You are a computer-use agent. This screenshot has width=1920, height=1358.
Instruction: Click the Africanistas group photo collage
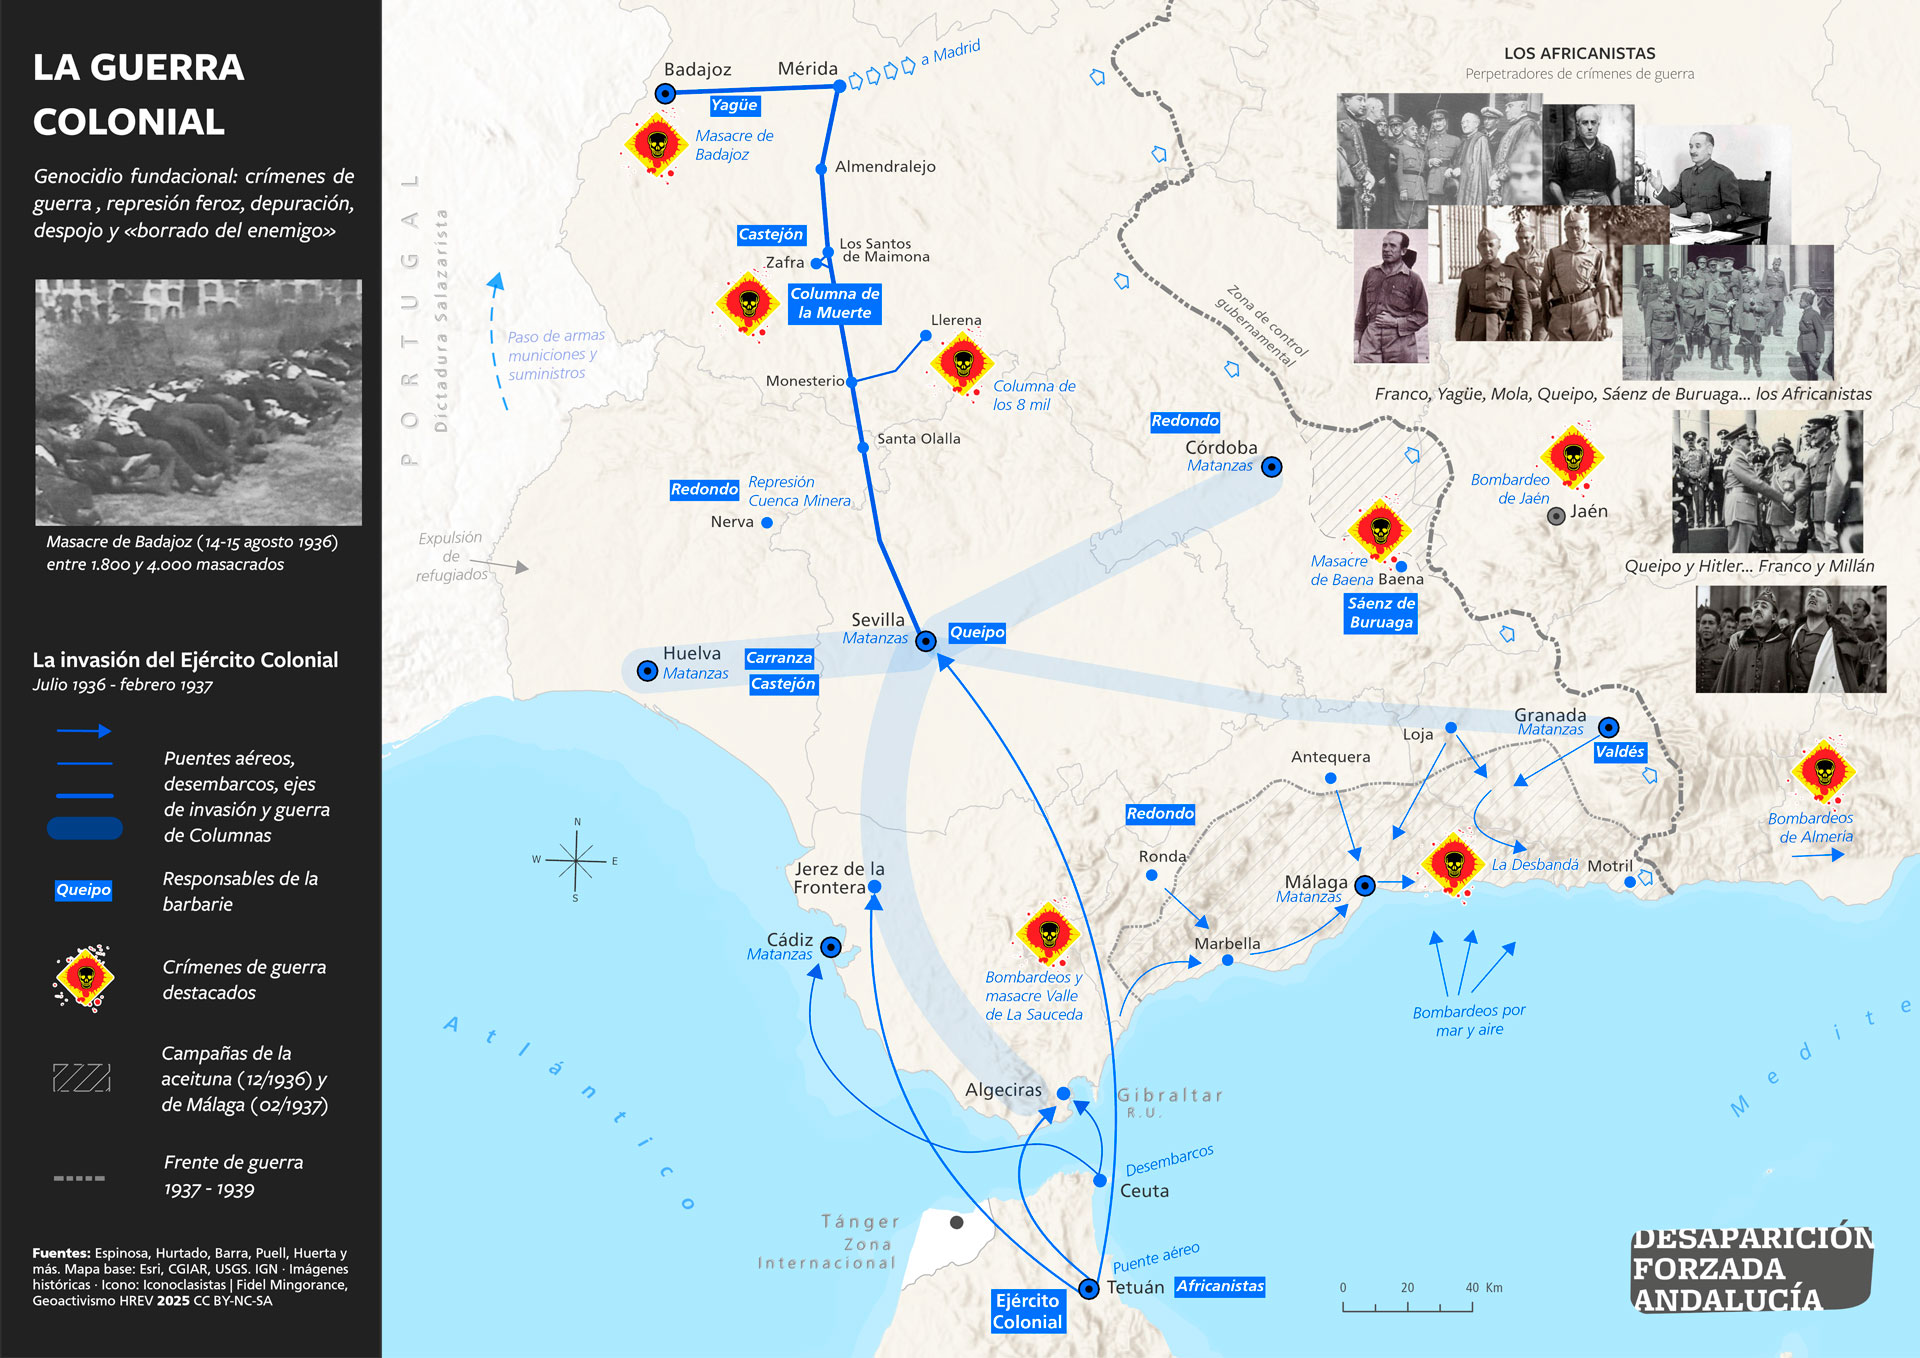[1585, 236]
